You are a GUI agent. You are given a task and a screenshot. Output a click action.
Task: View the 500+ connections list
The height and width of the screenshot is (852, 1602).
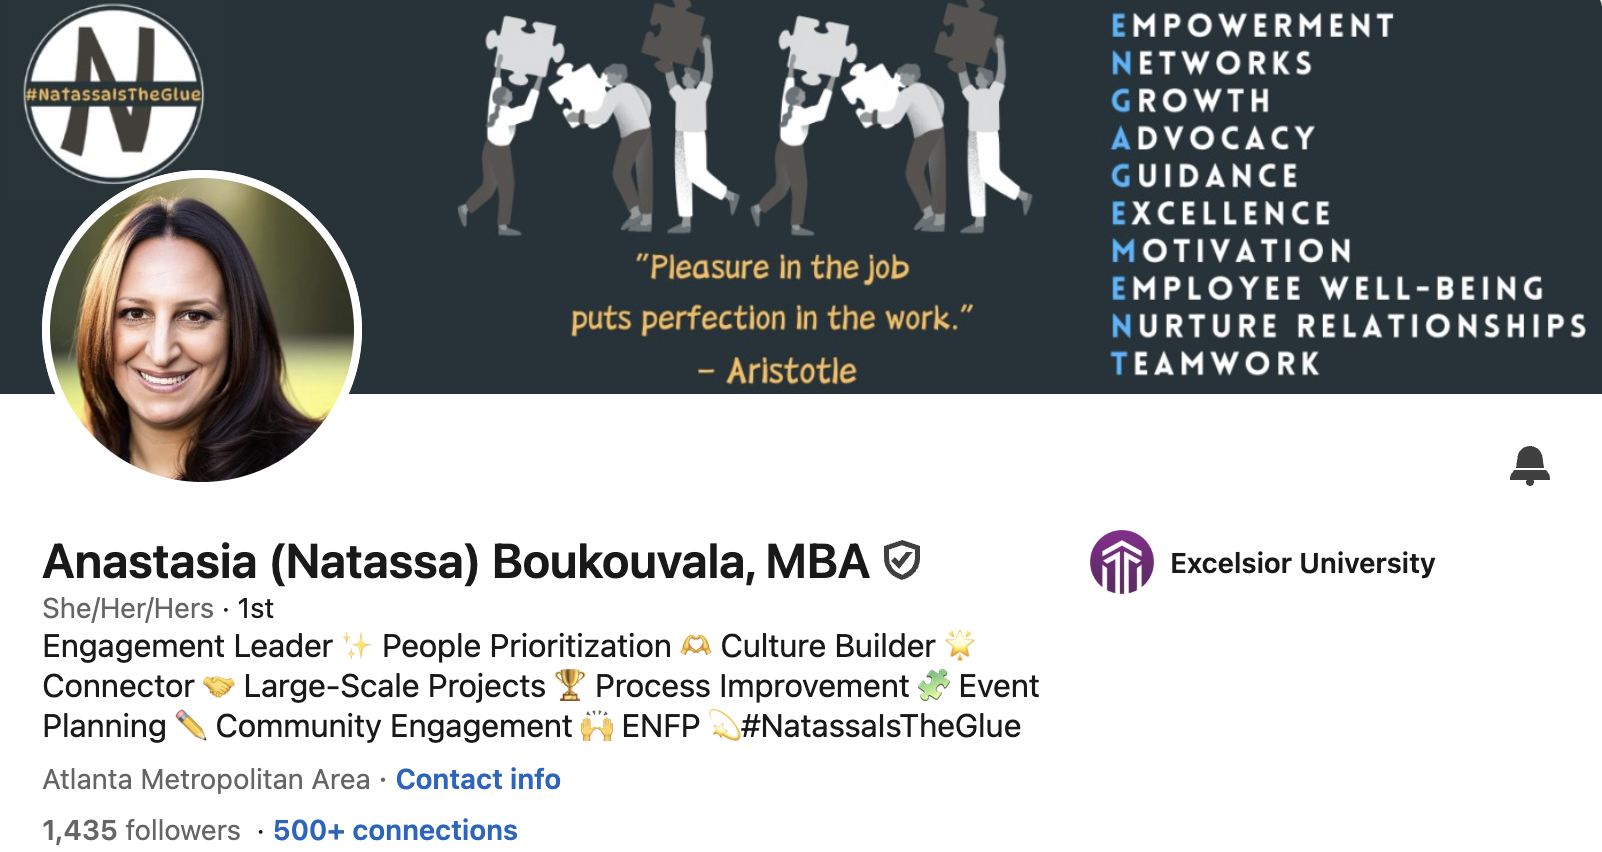(x=395, y=830)
